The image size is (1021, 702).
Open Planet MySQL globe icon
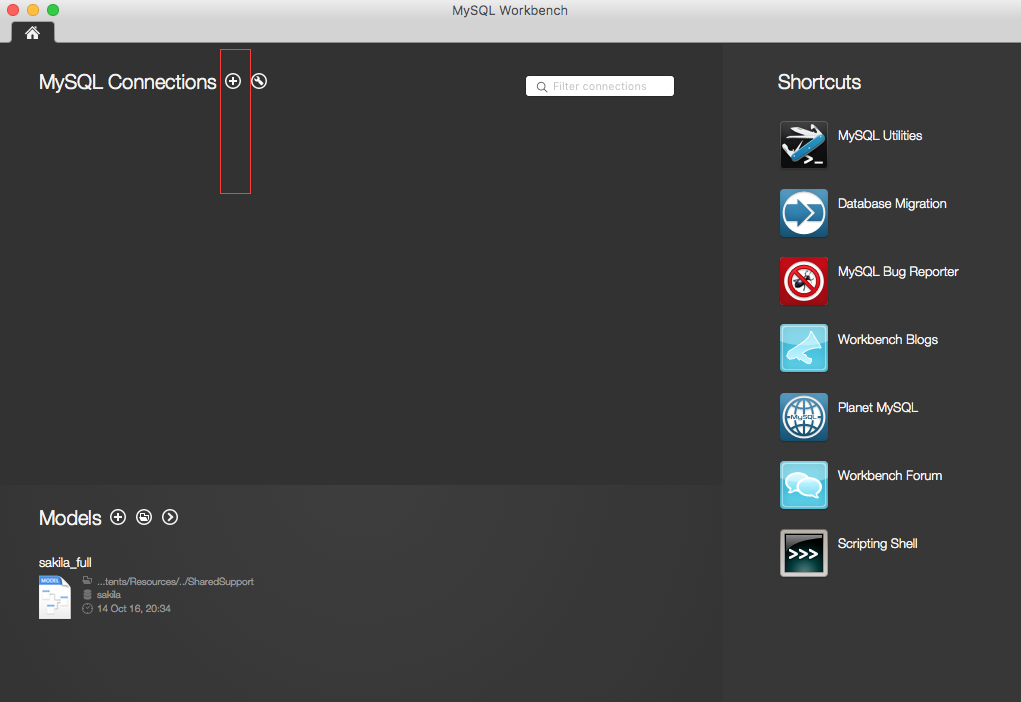[x=804, y=417]
